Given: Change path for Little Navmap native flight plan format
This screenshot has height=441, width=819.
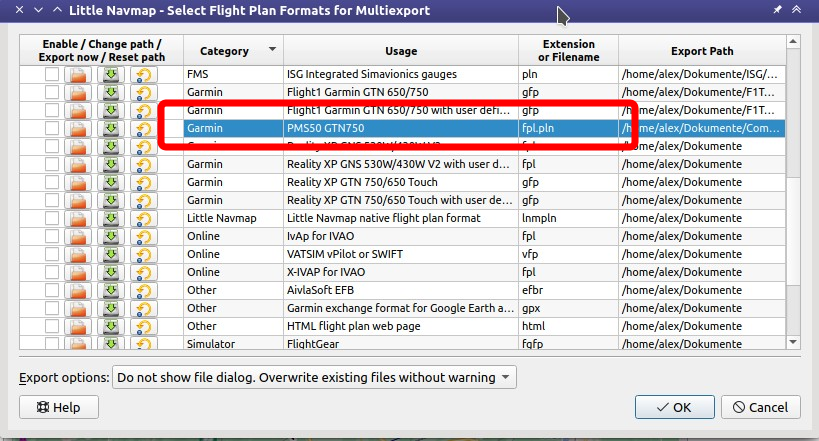Looking at the screenshot, I should (78, 218).
